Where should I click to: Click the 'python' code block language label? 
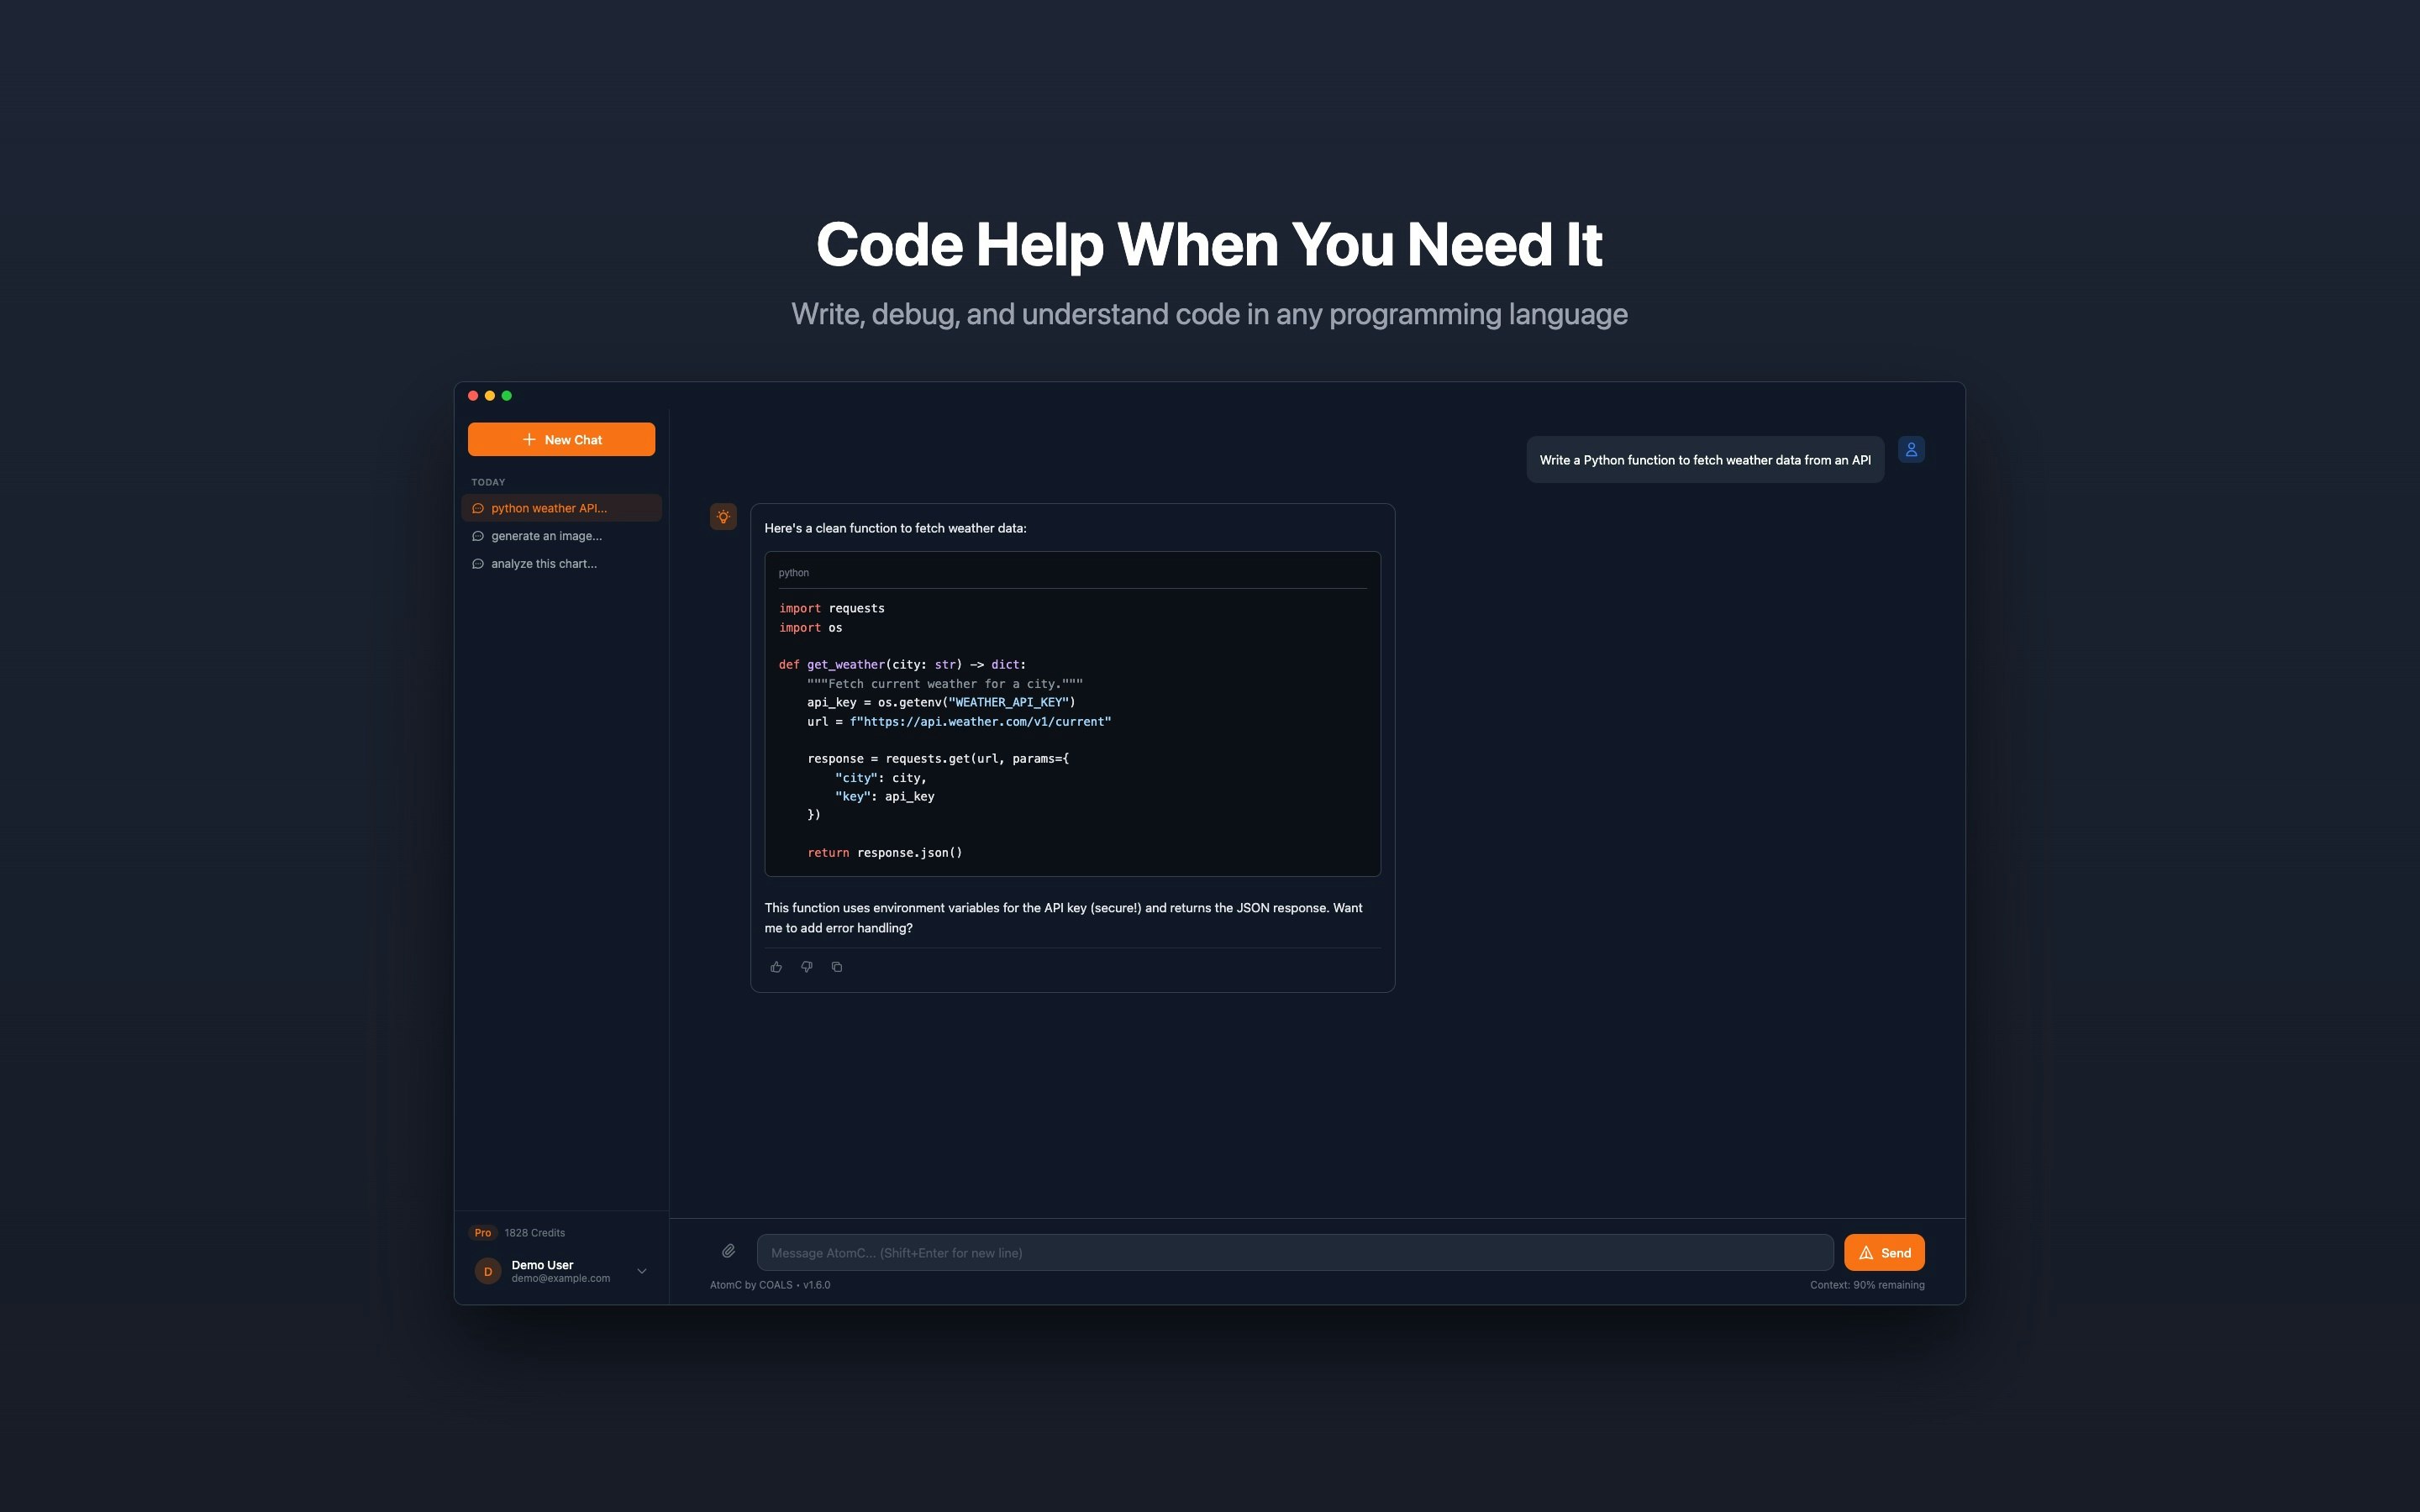click(793, 573)
